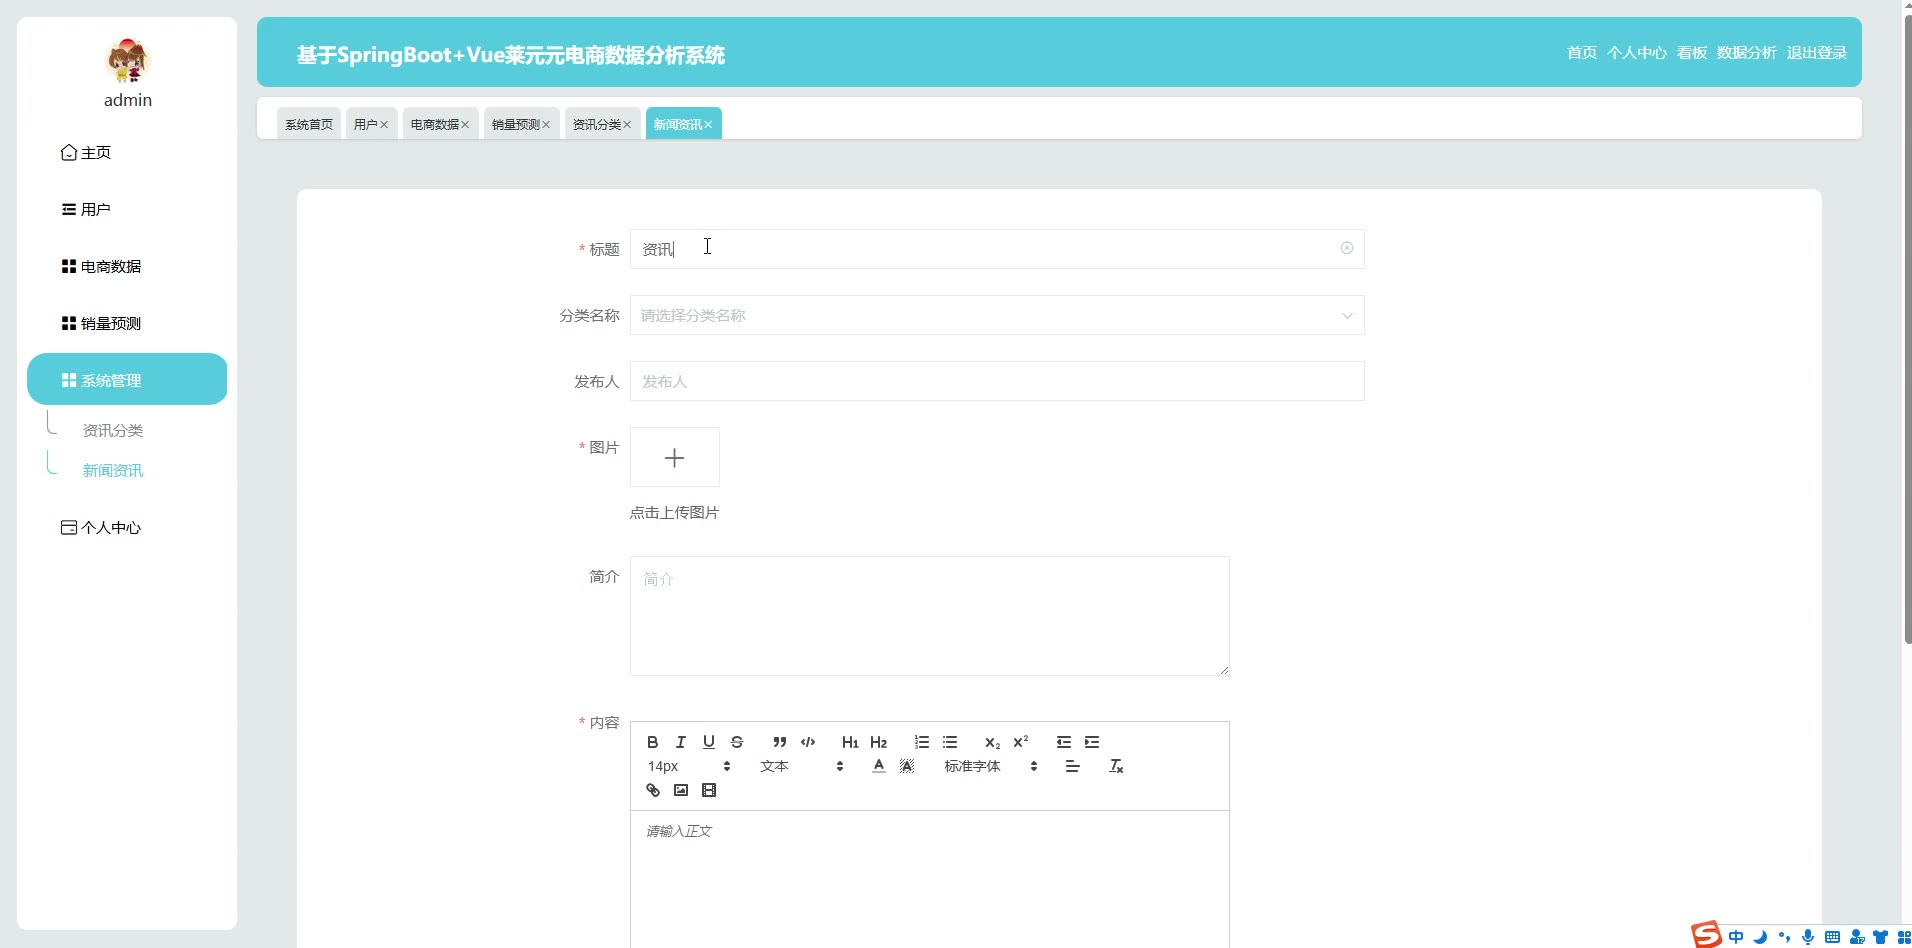Toggle bold formatting in content editor
Screen dimensions: 1912x948
coord(652,742)
